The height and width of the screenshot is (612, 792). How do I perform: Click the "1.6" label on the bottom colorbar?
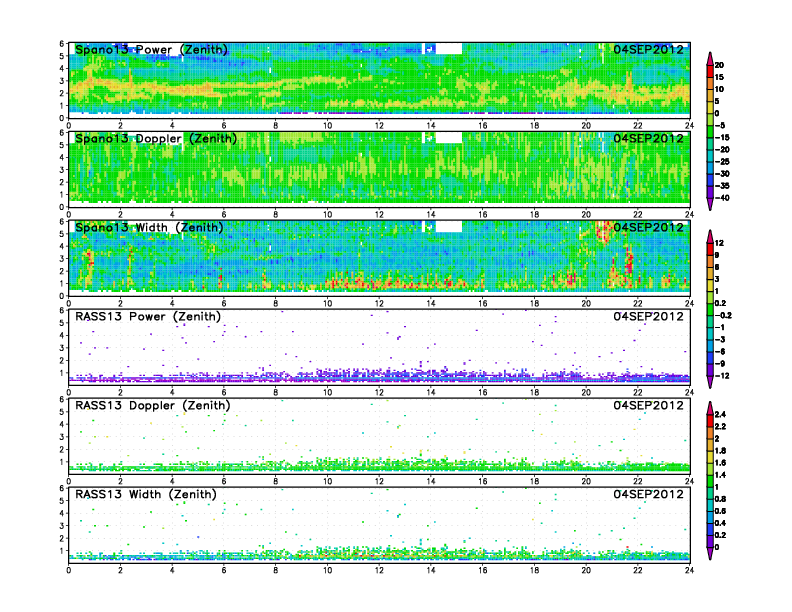(x=720, y=463)
